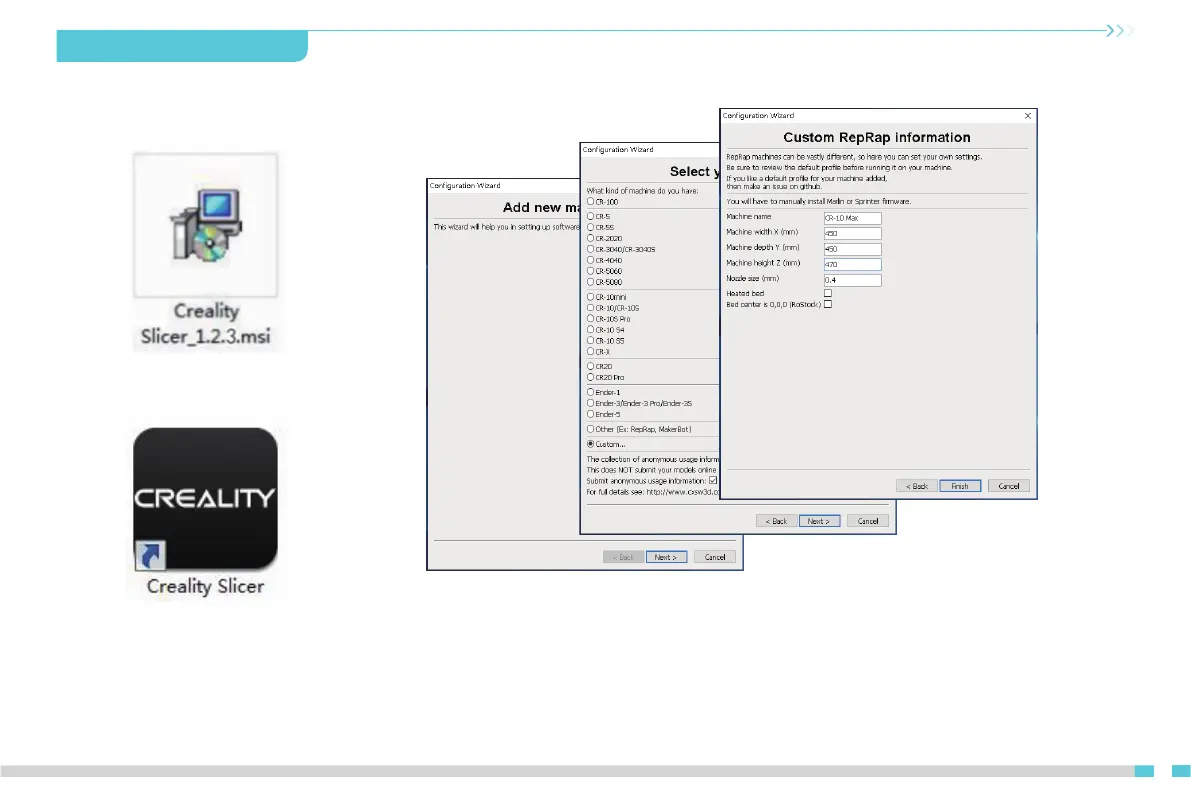The height and width of the screenshot is (794, 1191).
Task: Select the CR-10 S4 radio button
Action: click(x=590, y=330)
